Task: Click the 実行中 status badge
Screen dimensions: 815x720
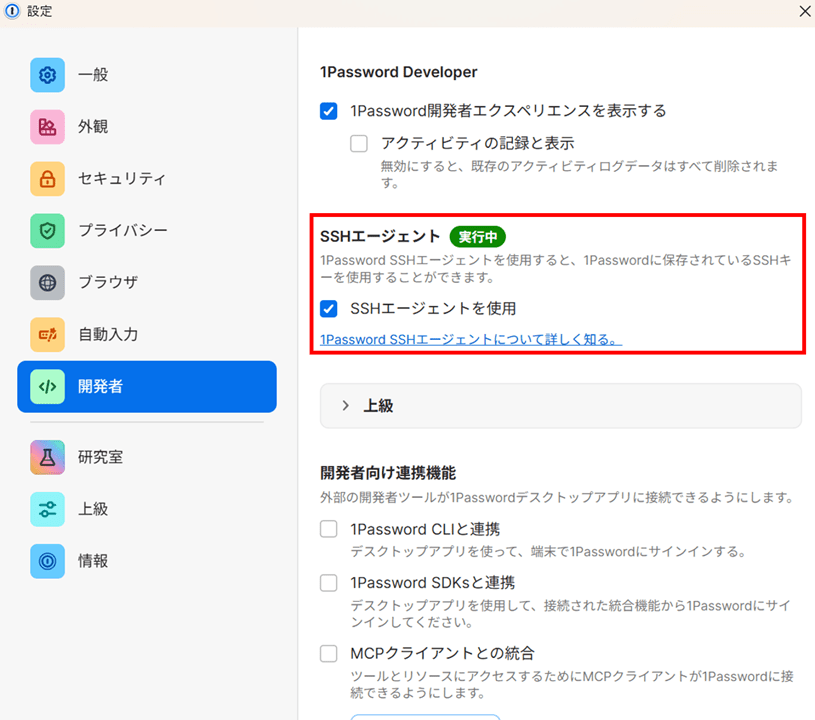Action: coord(478,237)
